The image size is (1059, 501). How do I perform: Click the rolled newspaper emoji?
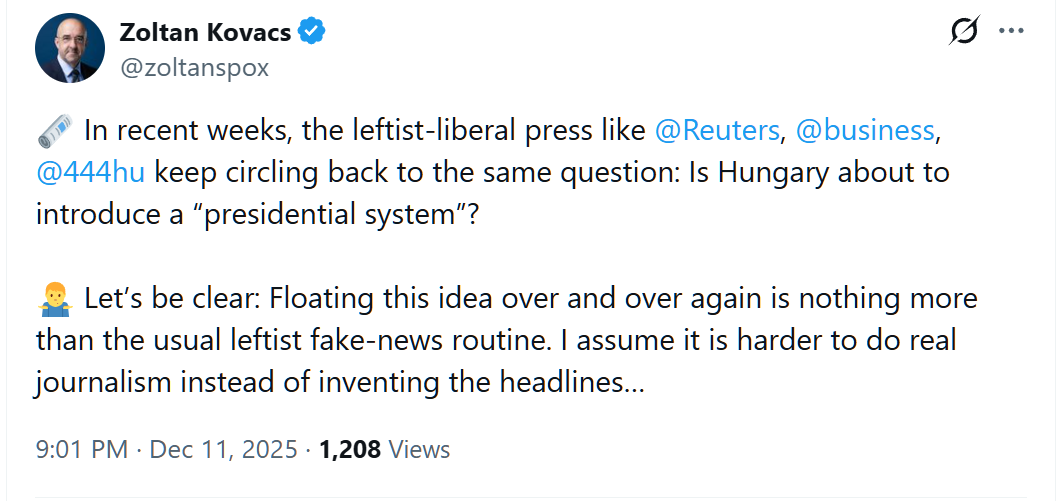tap(54, 130)
